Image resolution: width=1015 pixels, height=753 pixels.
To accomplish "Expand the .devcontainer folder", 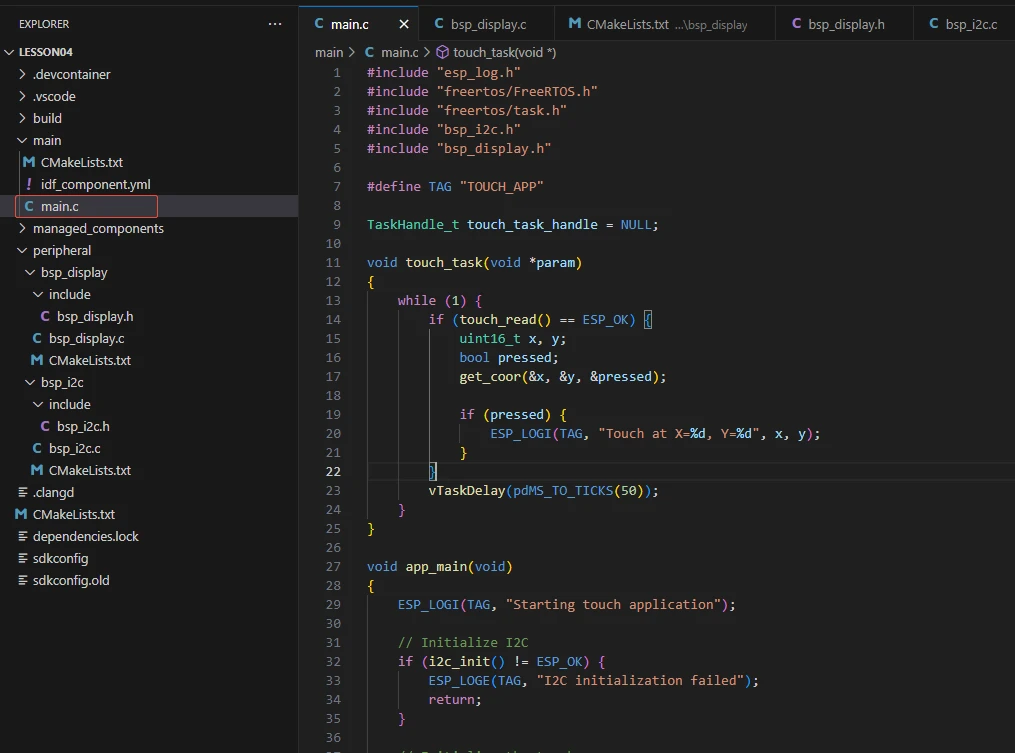I will (x=71, y=74).
